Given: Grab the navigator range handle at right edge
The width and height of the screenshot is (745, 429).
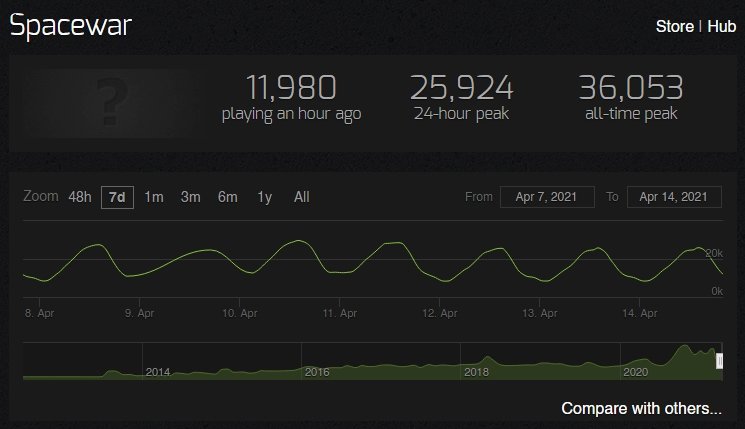Looking at the screenshot, I should (719, 362).
